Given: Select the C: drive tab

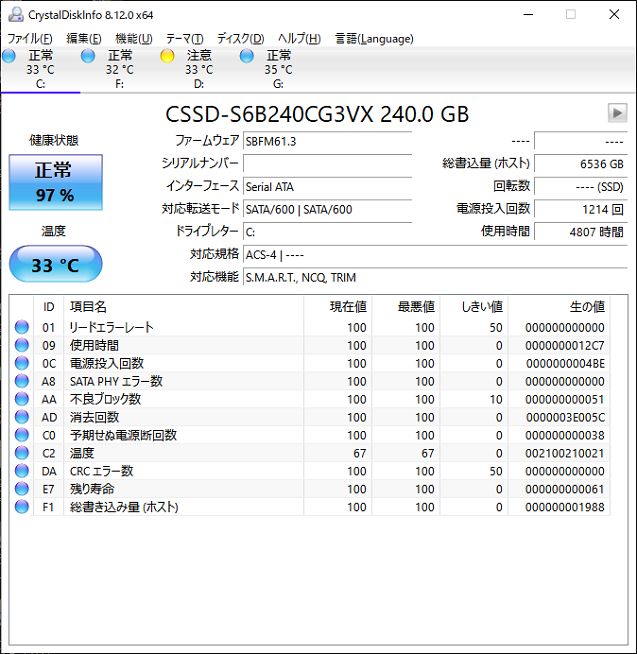Looking at the screenshot, I should pyautogui.click(x=40, y=70).
